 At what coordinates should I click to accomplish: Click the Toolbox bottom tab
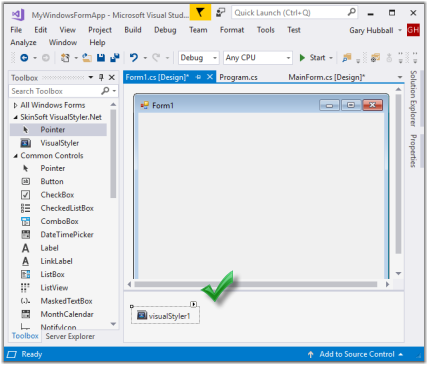(x=25, y=336)
